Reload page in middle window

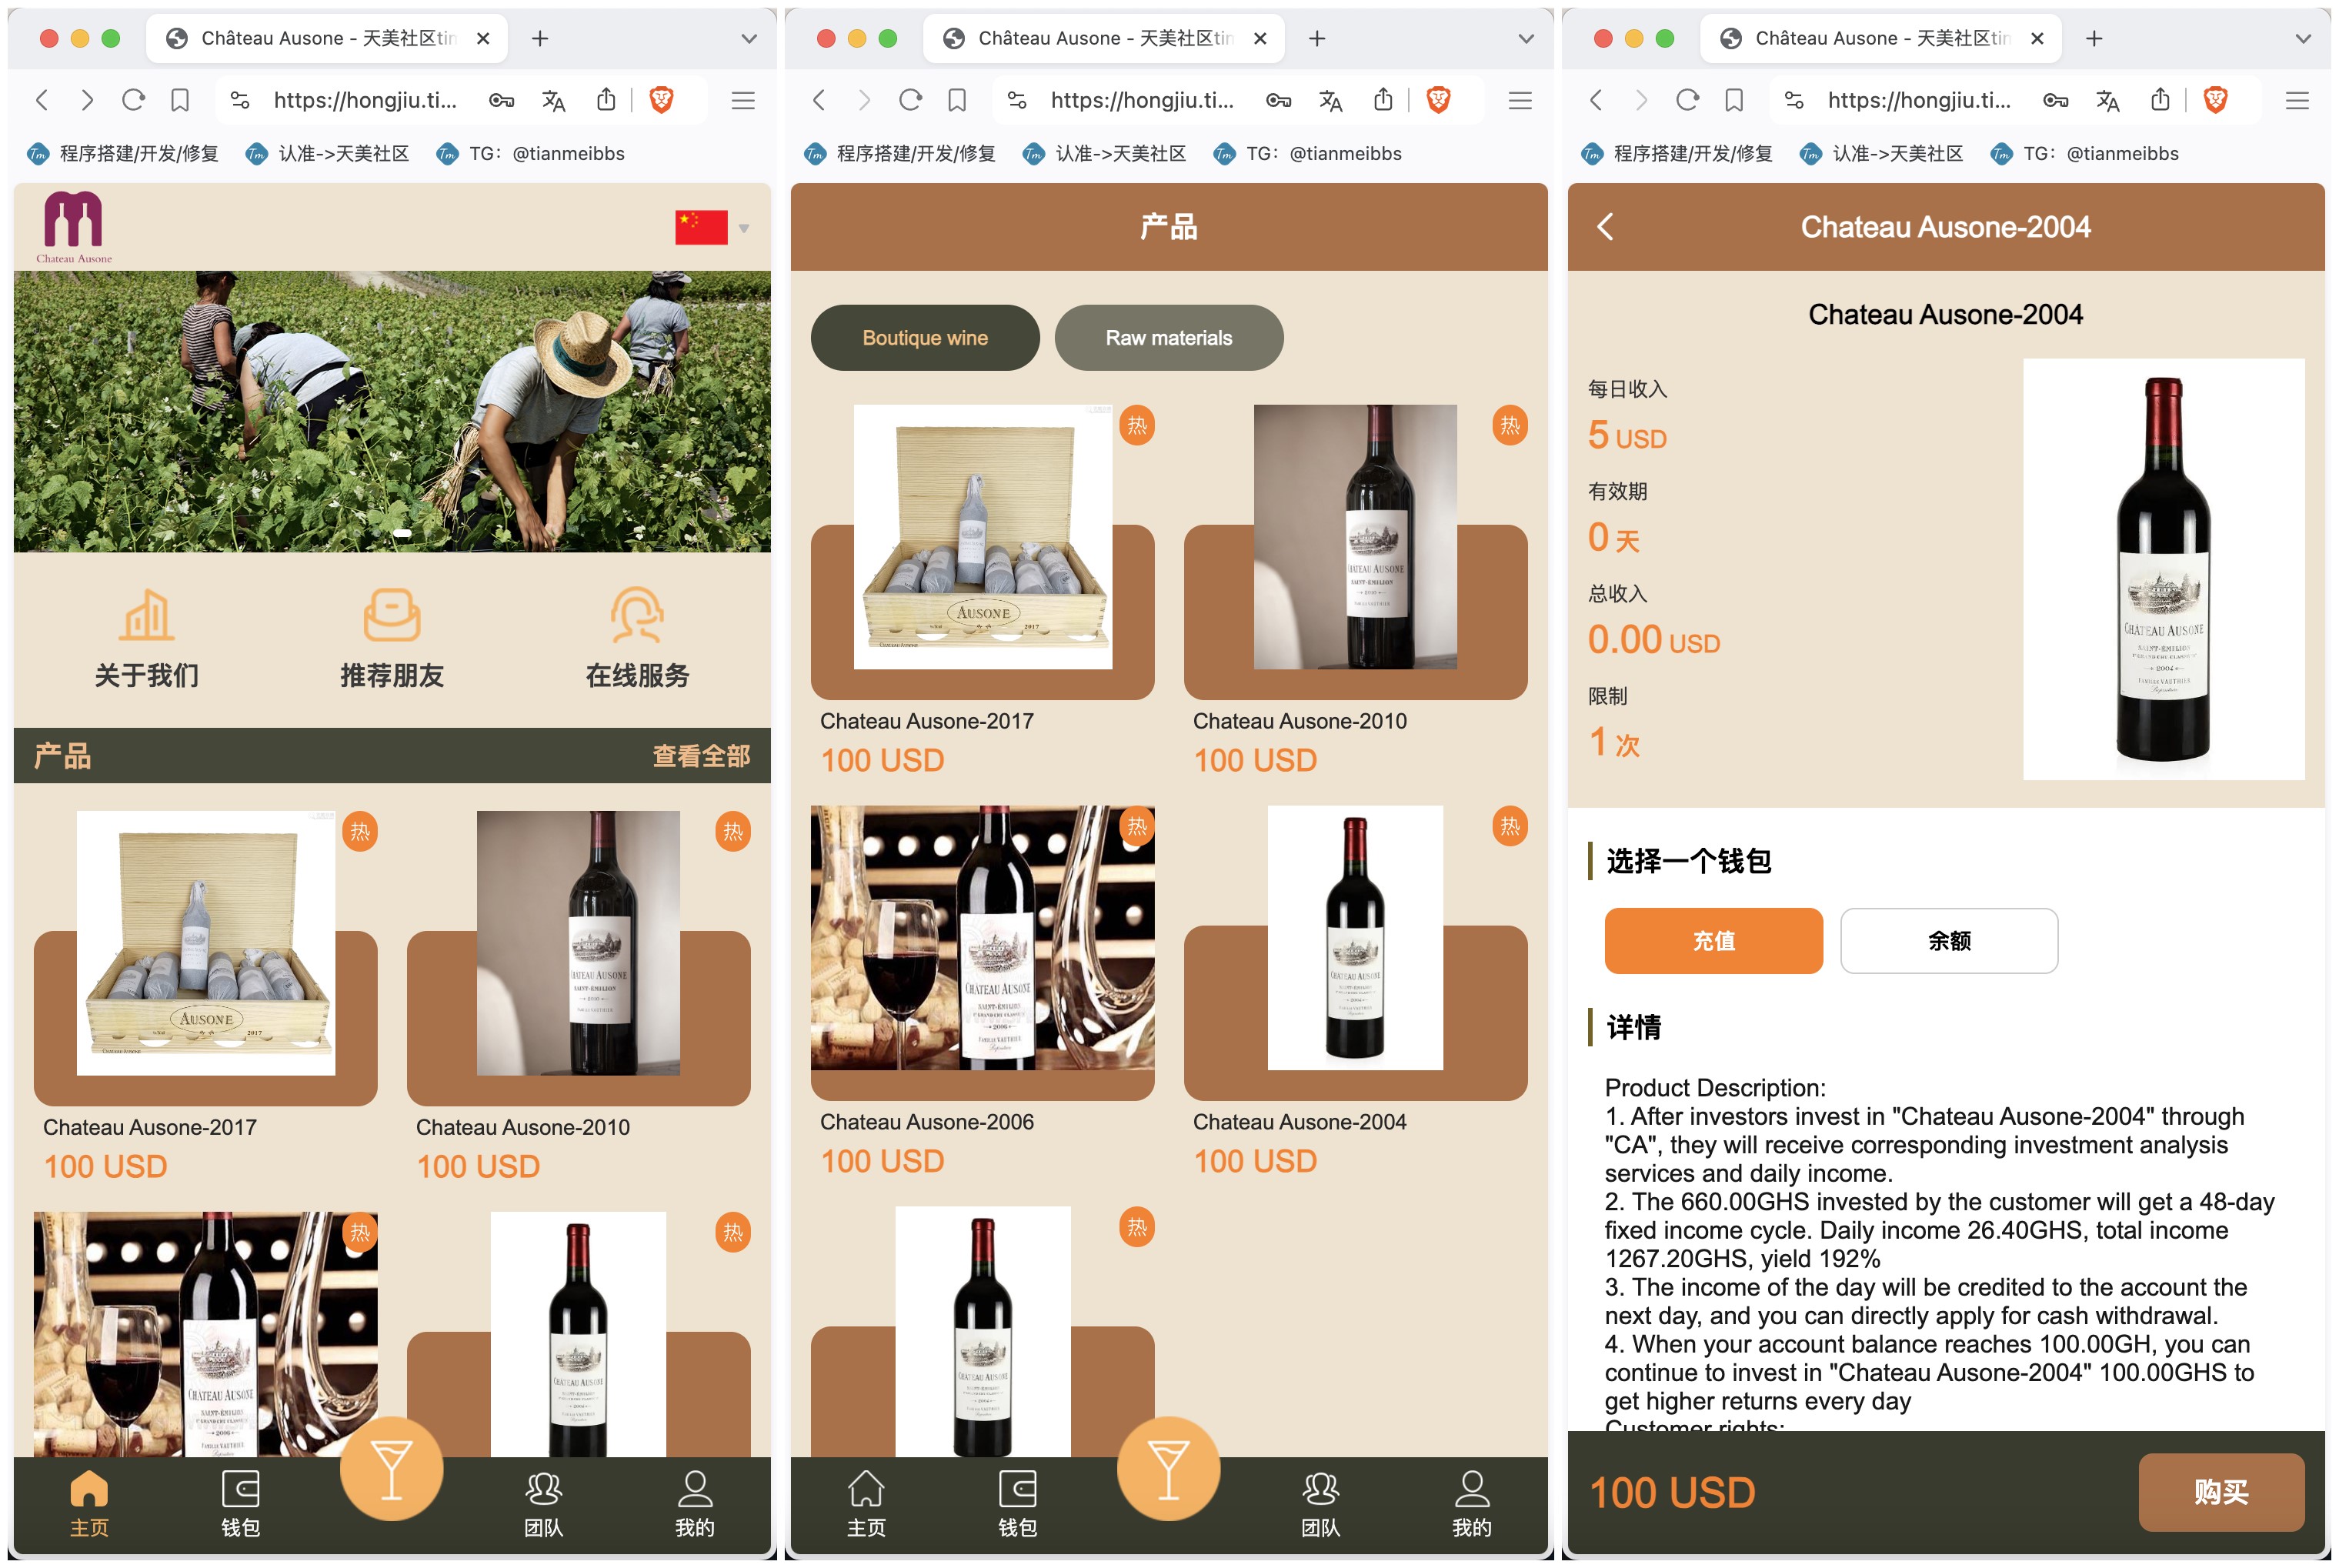[910, 100]
